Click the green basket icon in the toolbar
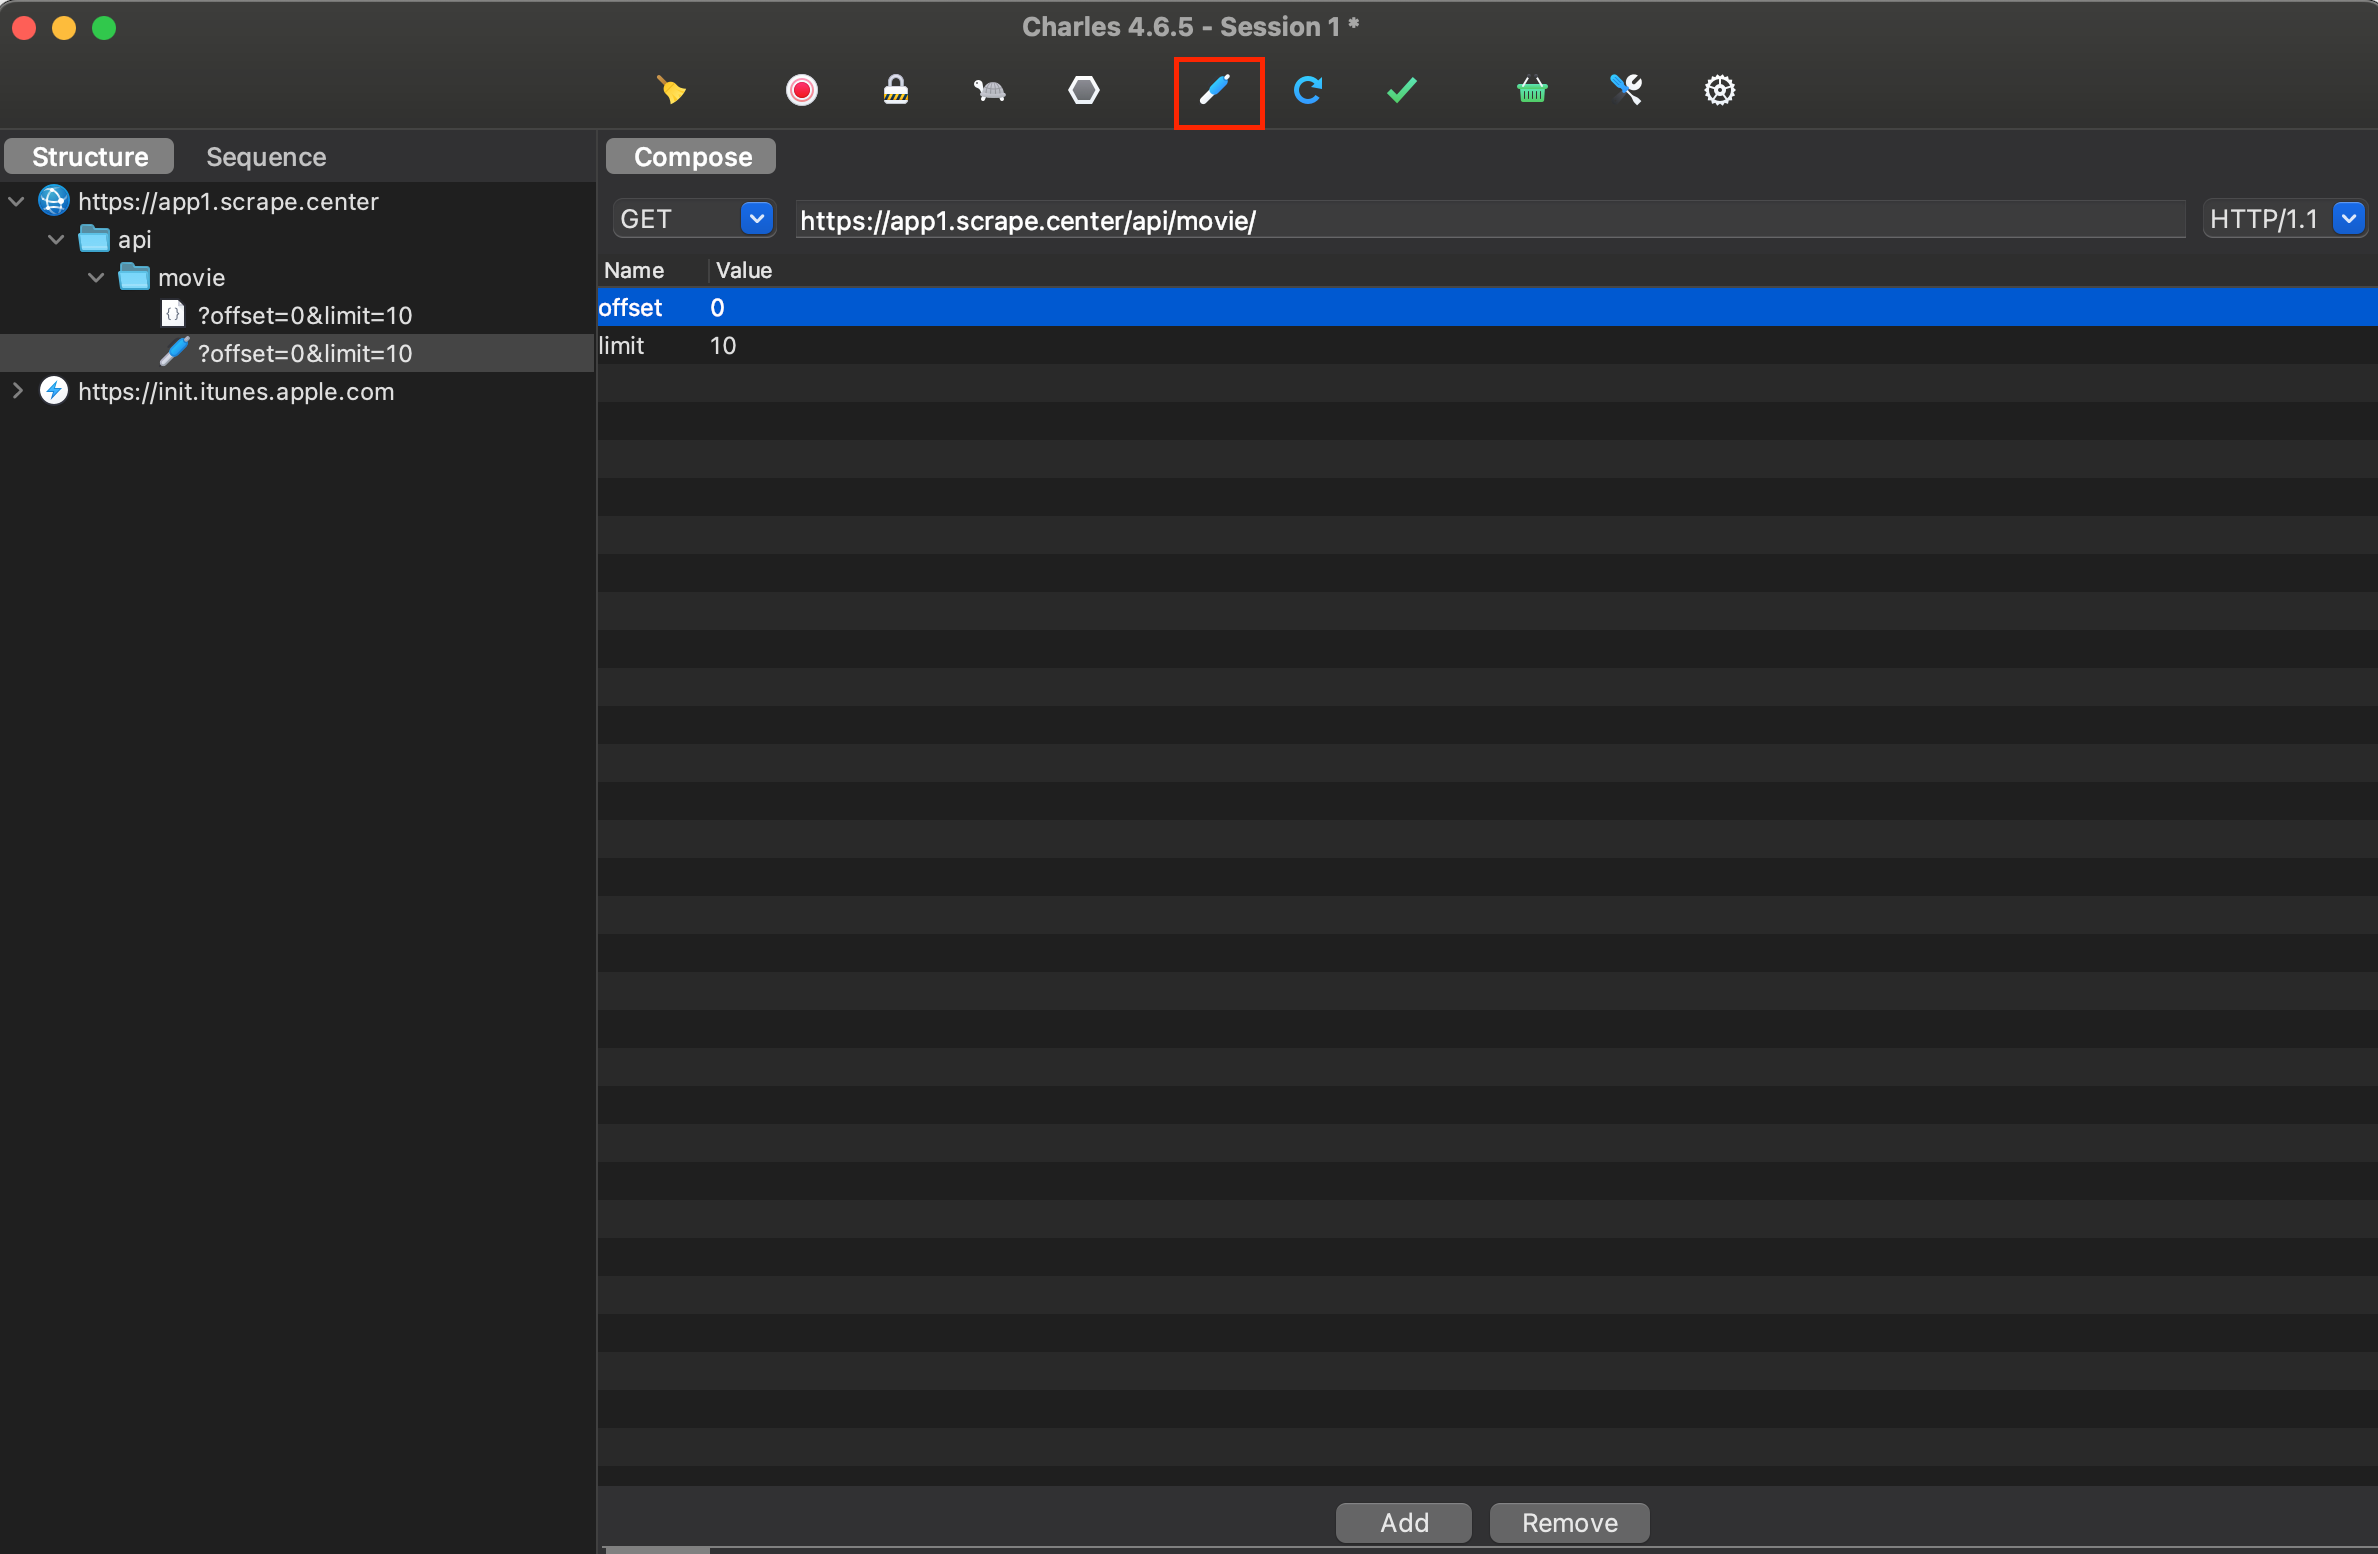The image size is (2378, 1554). pos(1531,91)
